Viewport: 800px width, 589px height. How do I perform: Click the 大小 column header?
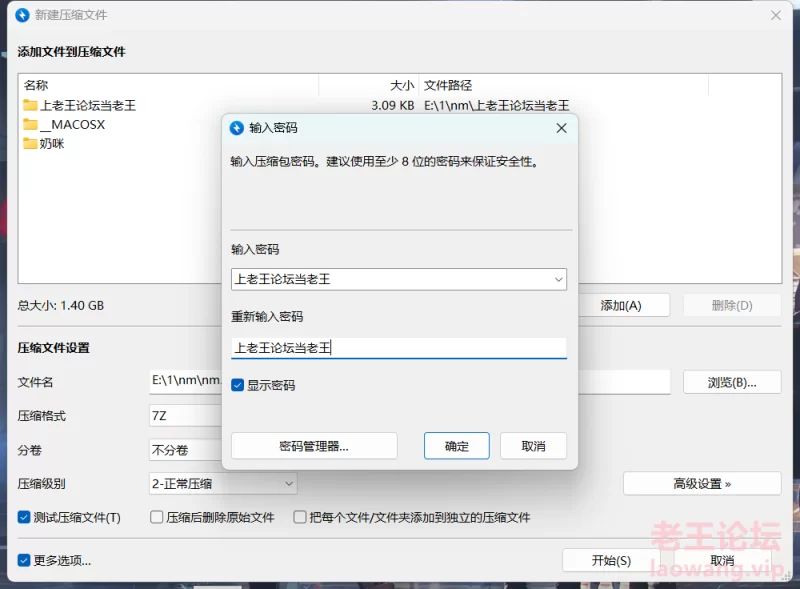tap(369, 85)
